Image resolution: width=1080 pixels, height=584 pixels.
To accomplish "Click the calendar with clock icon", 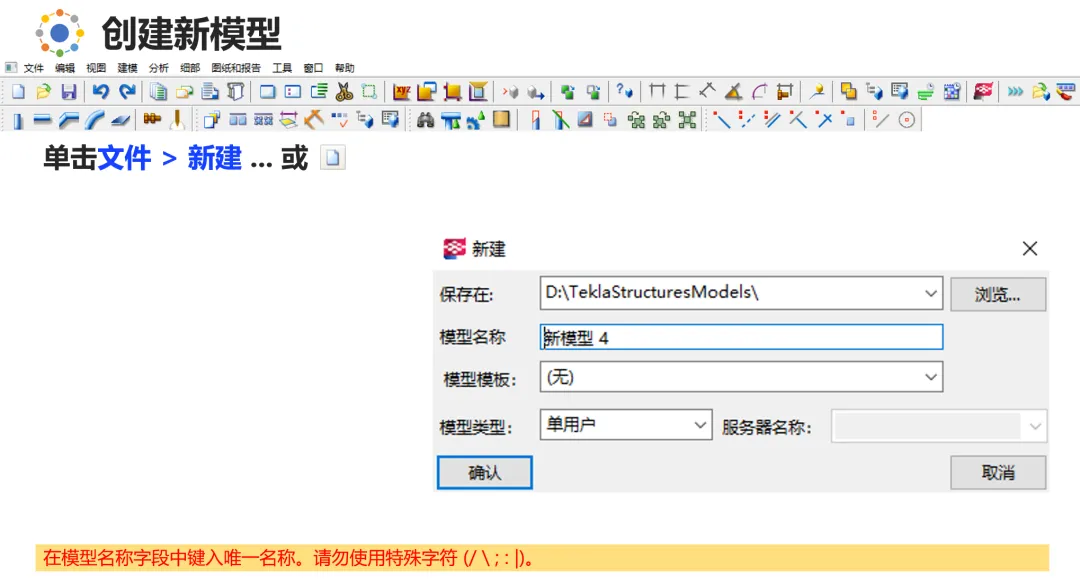I will [x=952, y=92].
